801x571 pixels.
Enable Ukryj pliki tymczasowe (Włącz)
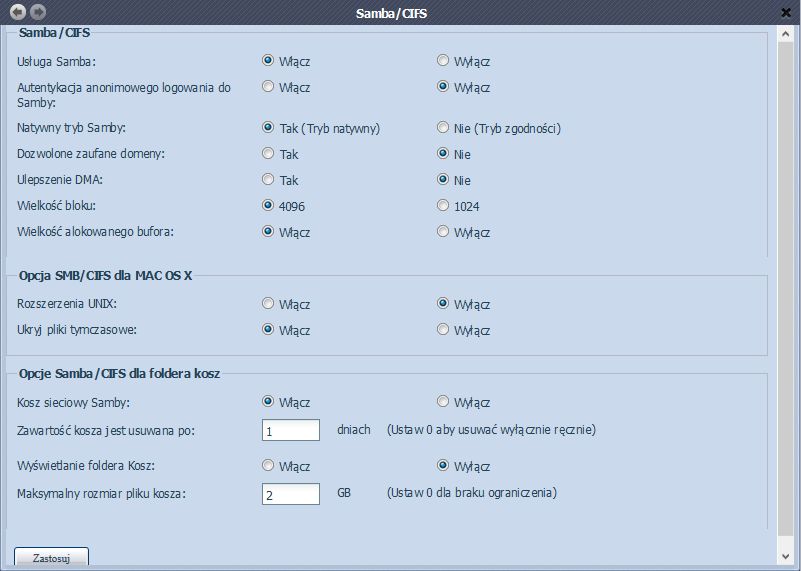(x=268, y=329)
